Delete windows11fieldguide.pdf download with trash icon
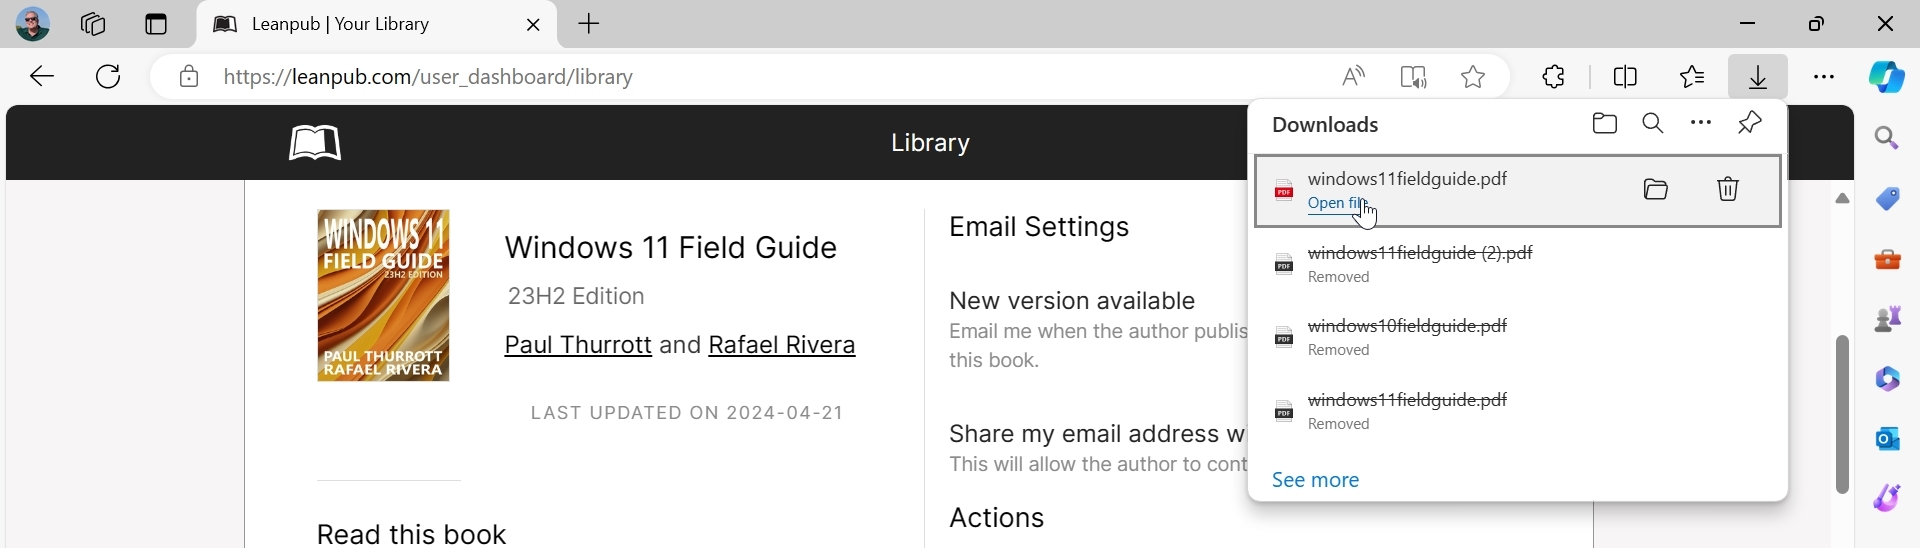The height and width of the screenshot is (548, 1920). click(1729, 189)
